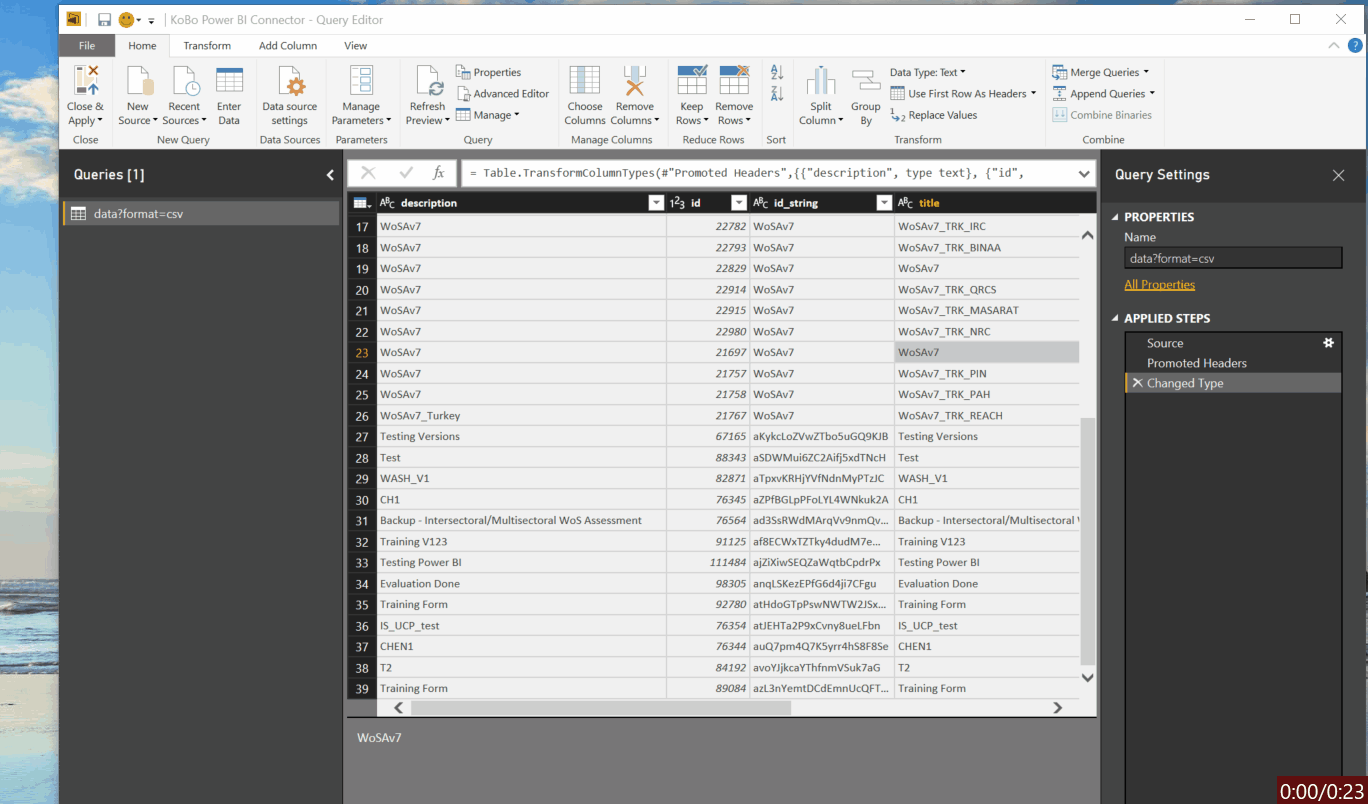Open the New Source icon
The height and width of the screenshot is (804, 1368).
[x=138, y=81]
